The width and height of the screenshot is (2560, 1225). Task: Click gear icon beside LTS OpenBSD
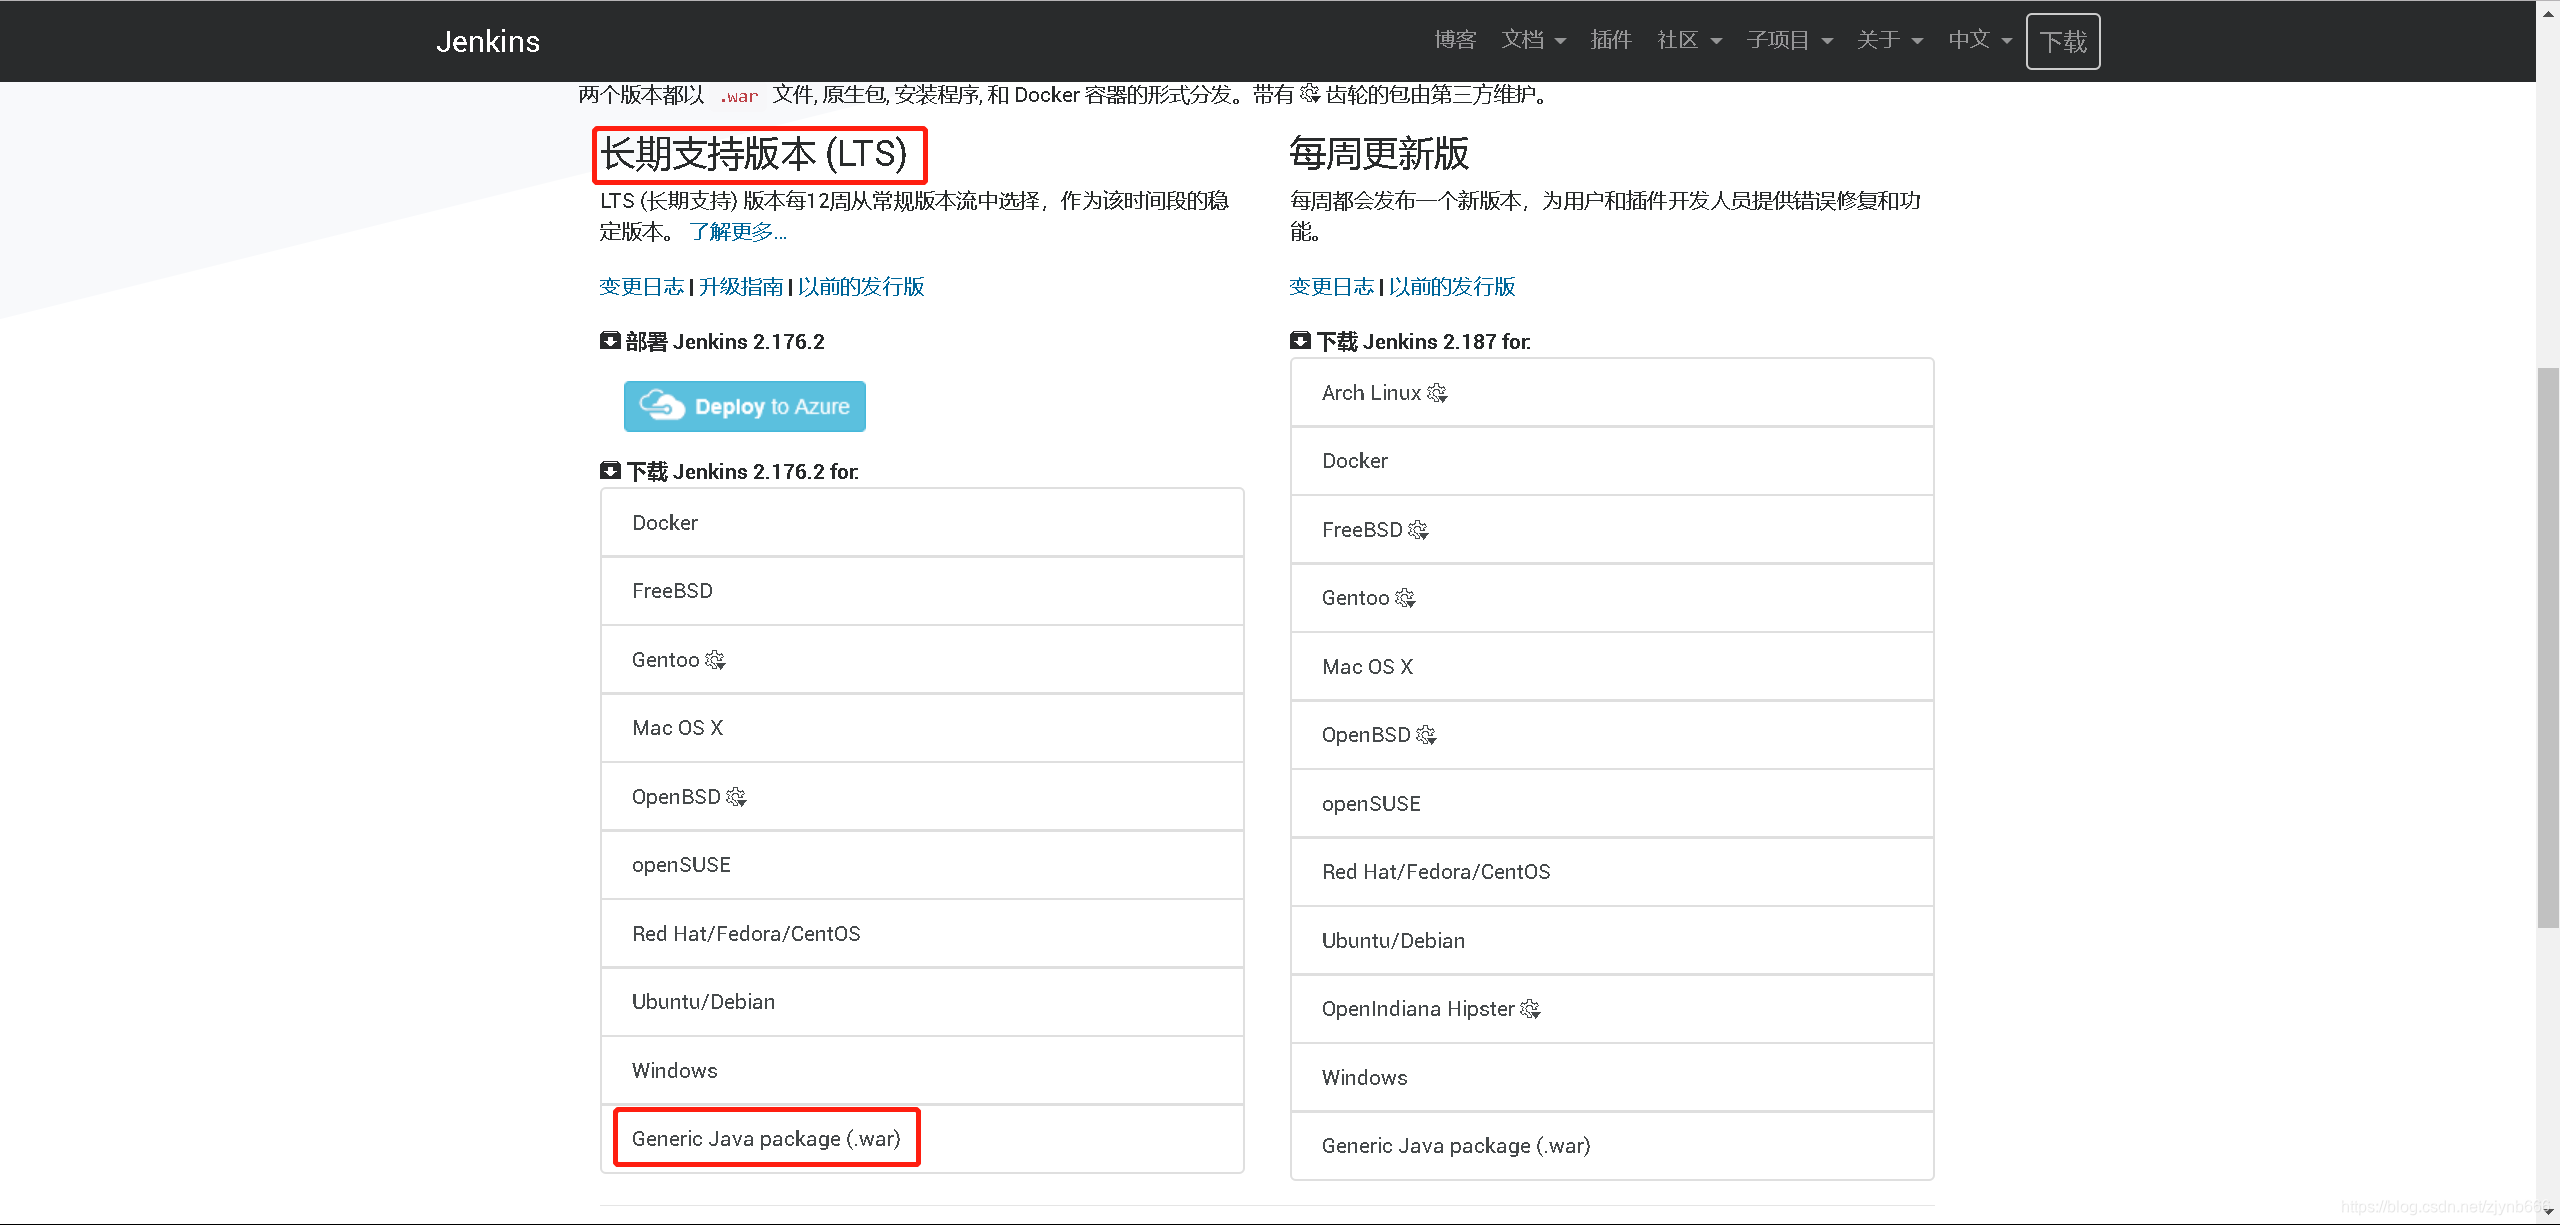point(736,797)
